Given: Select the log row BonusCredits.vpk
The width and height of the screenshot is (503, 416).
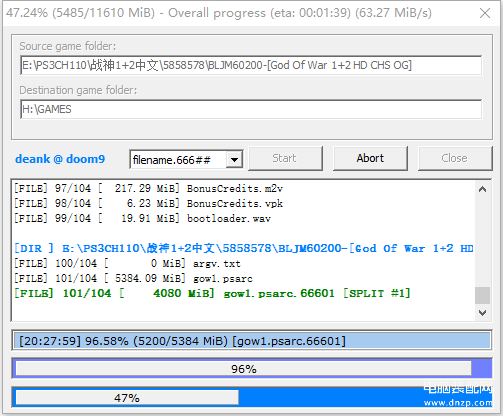Looking at the screenshot, I should click(x=148, y=203).
